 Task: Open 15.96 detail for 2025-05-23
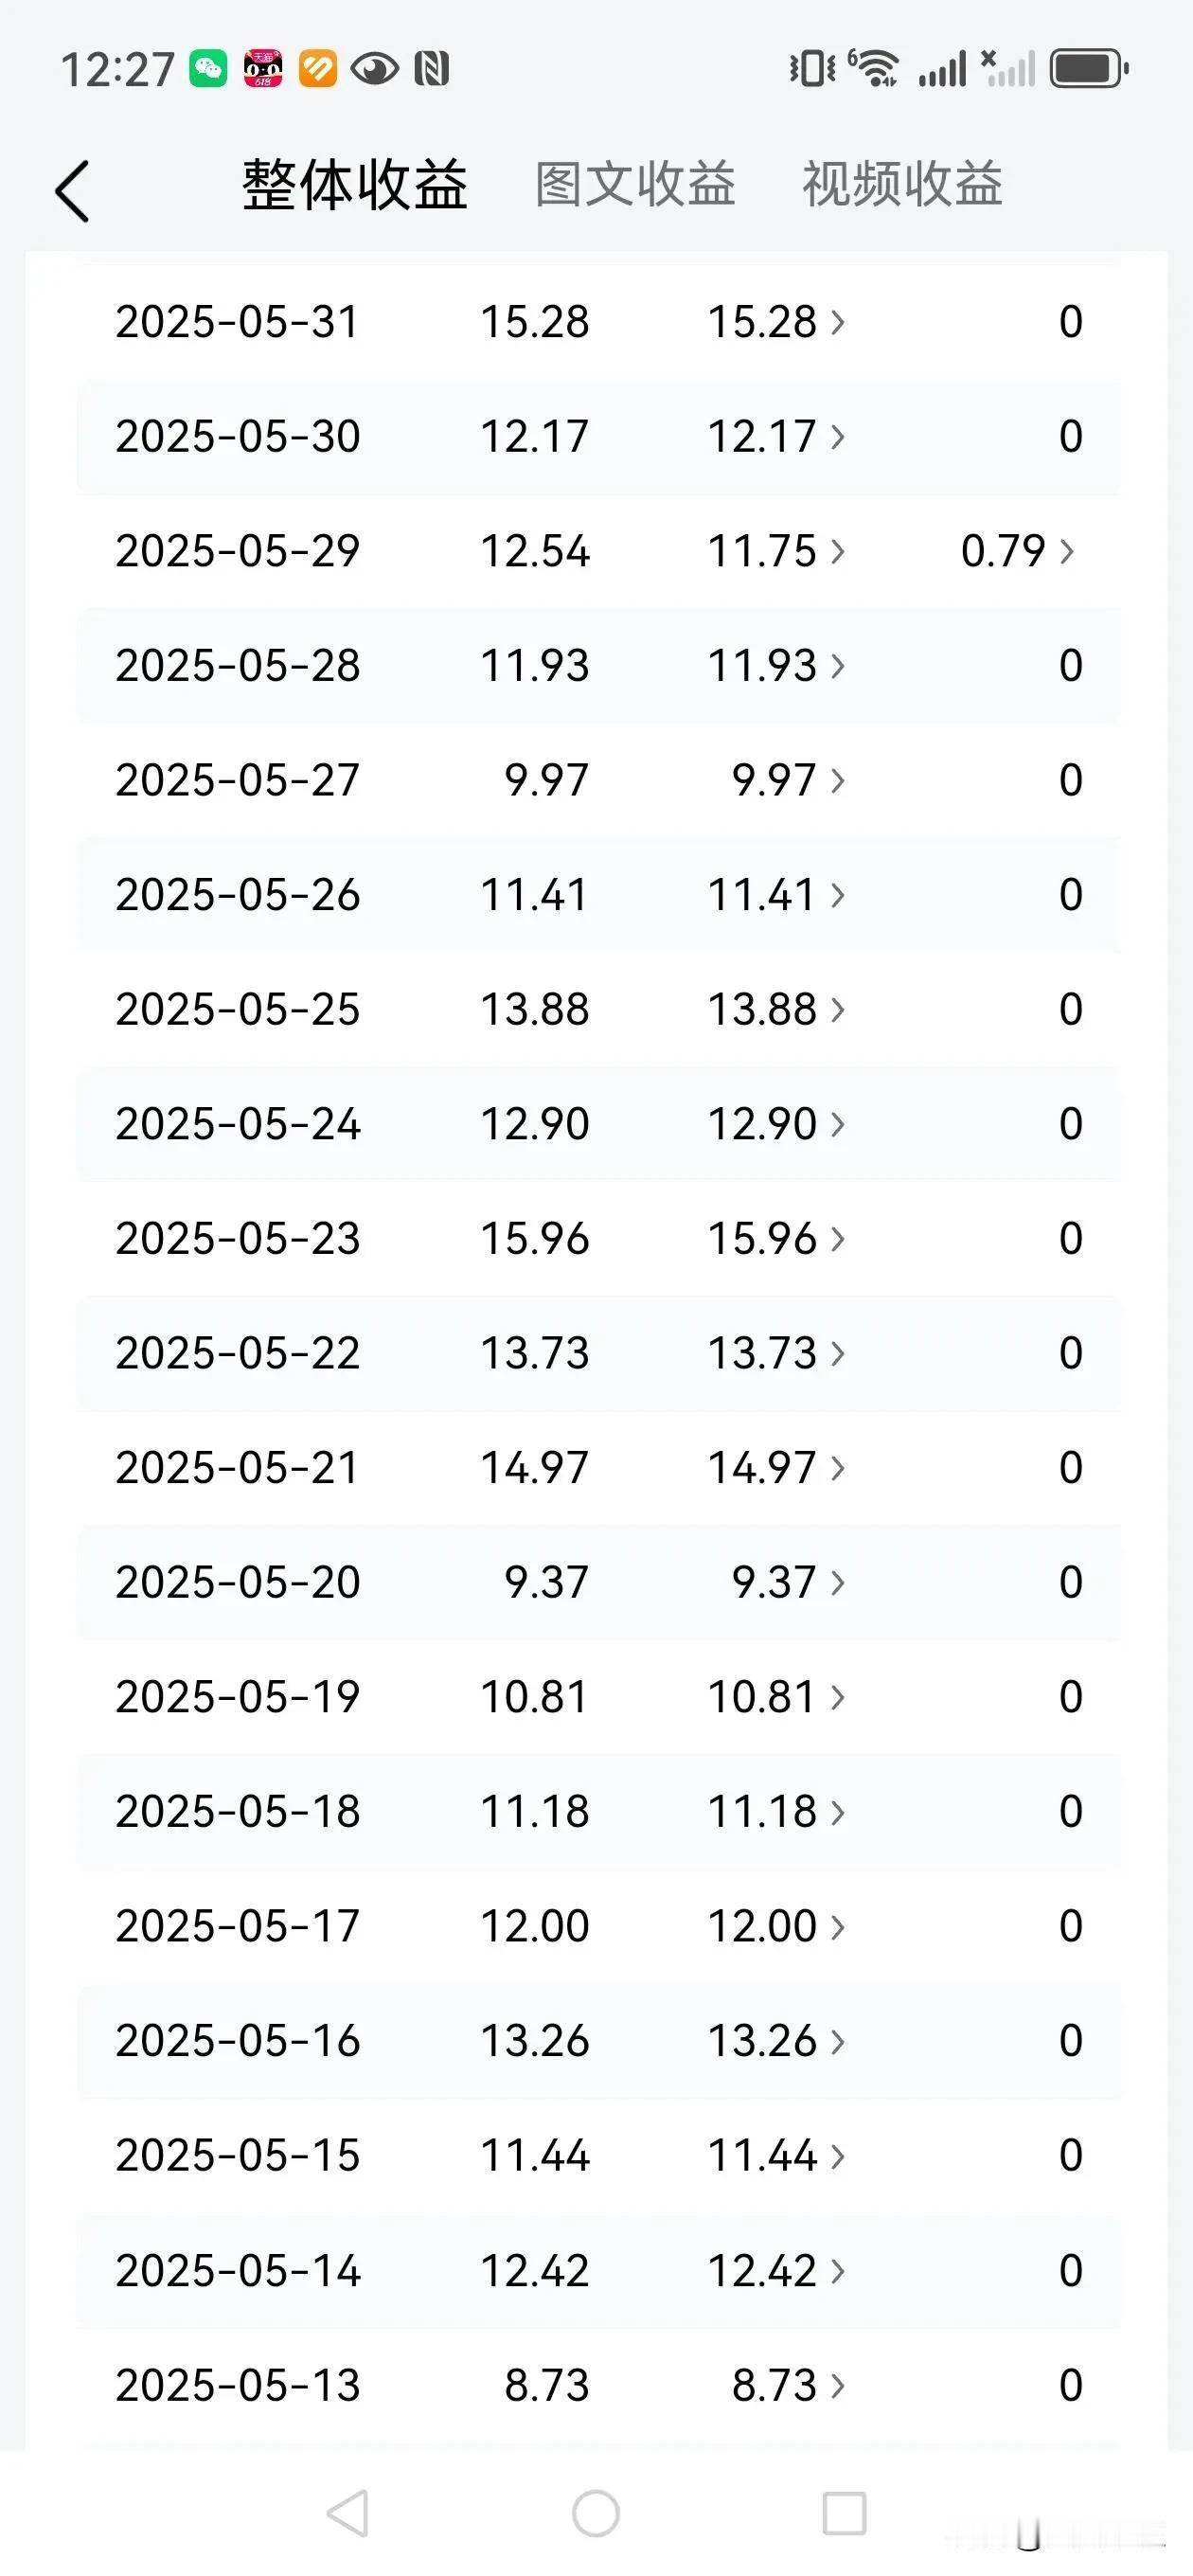777,1239
